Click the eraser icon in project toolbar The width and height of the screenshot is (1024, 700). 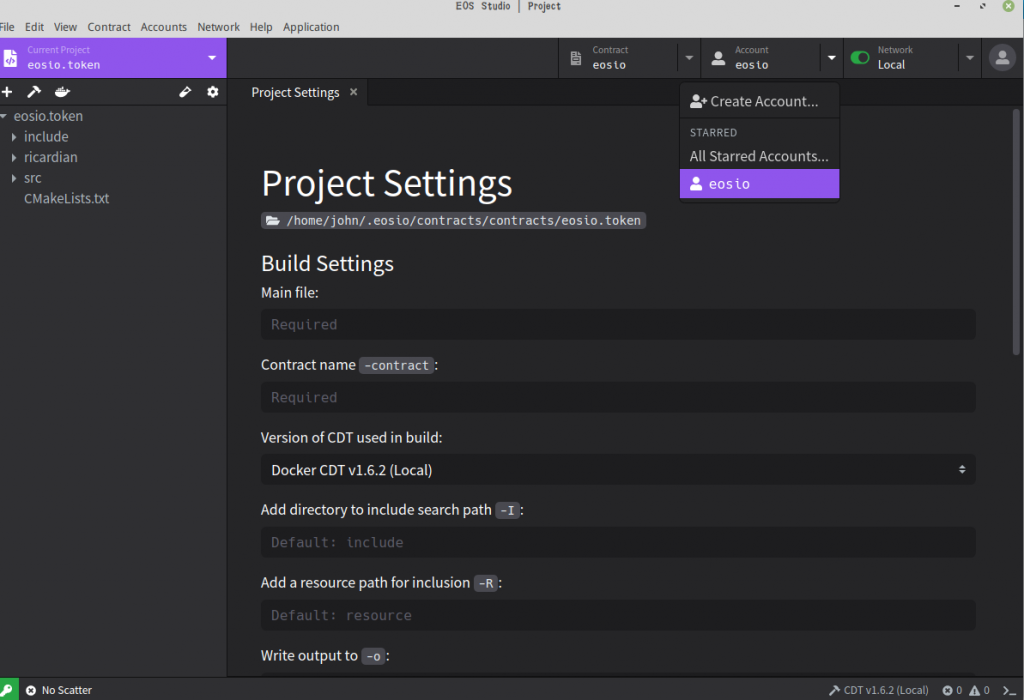(x=185, y=92)
